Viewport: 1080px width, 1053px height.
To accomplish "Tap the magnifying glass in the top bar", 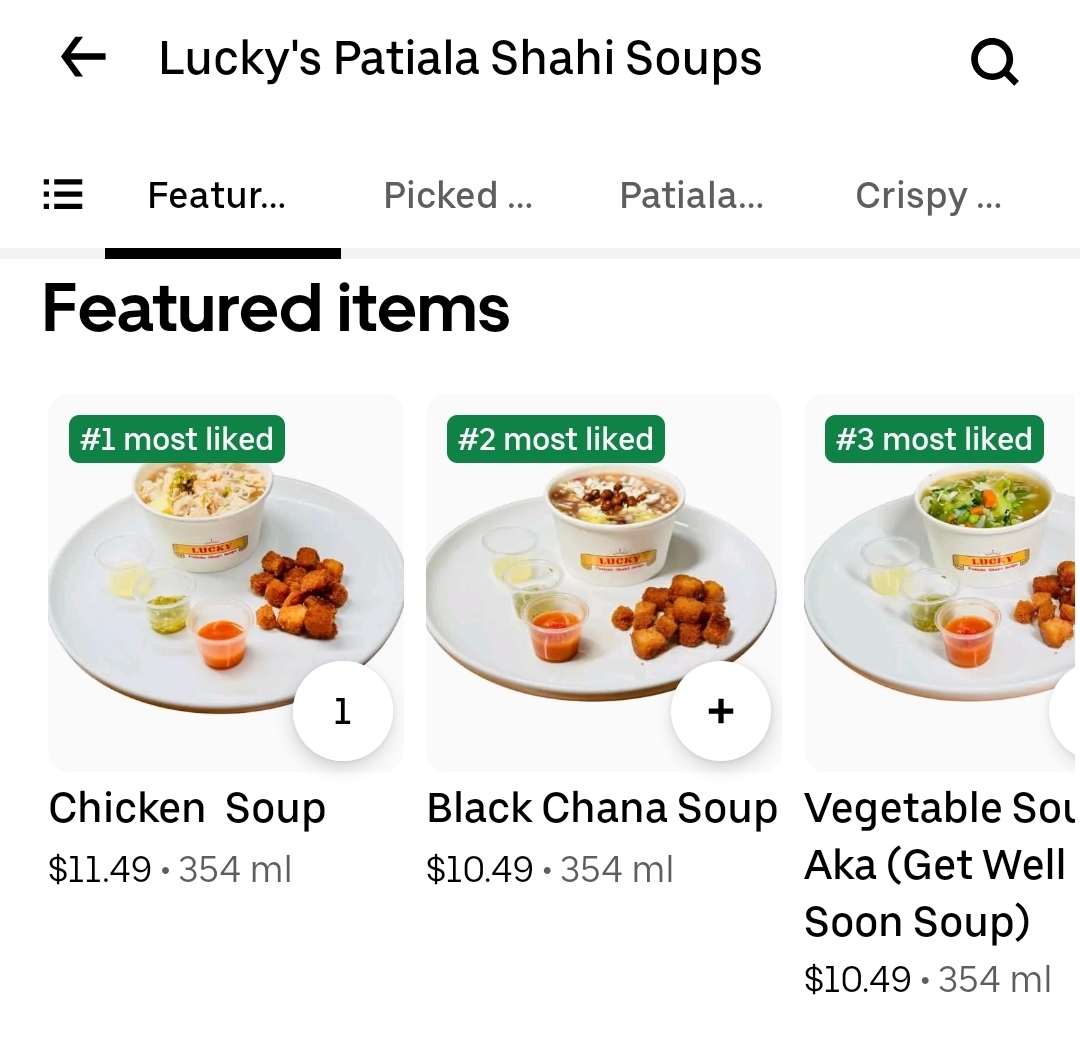I will (x=994, y=60).
